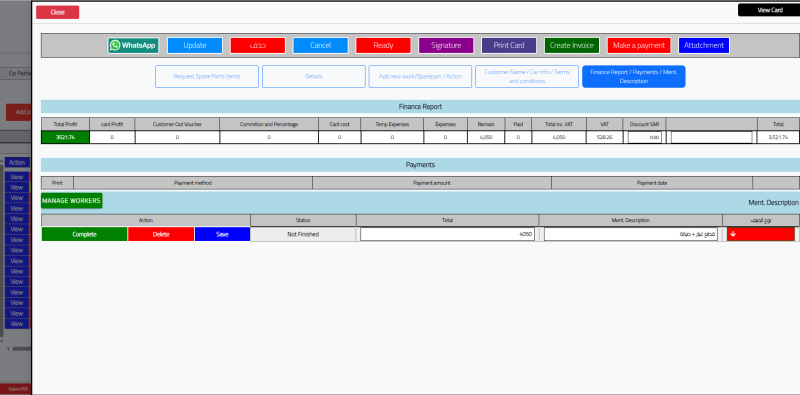
Task: Click the Total value 3,521.74
Action: [x=778, y=137]
